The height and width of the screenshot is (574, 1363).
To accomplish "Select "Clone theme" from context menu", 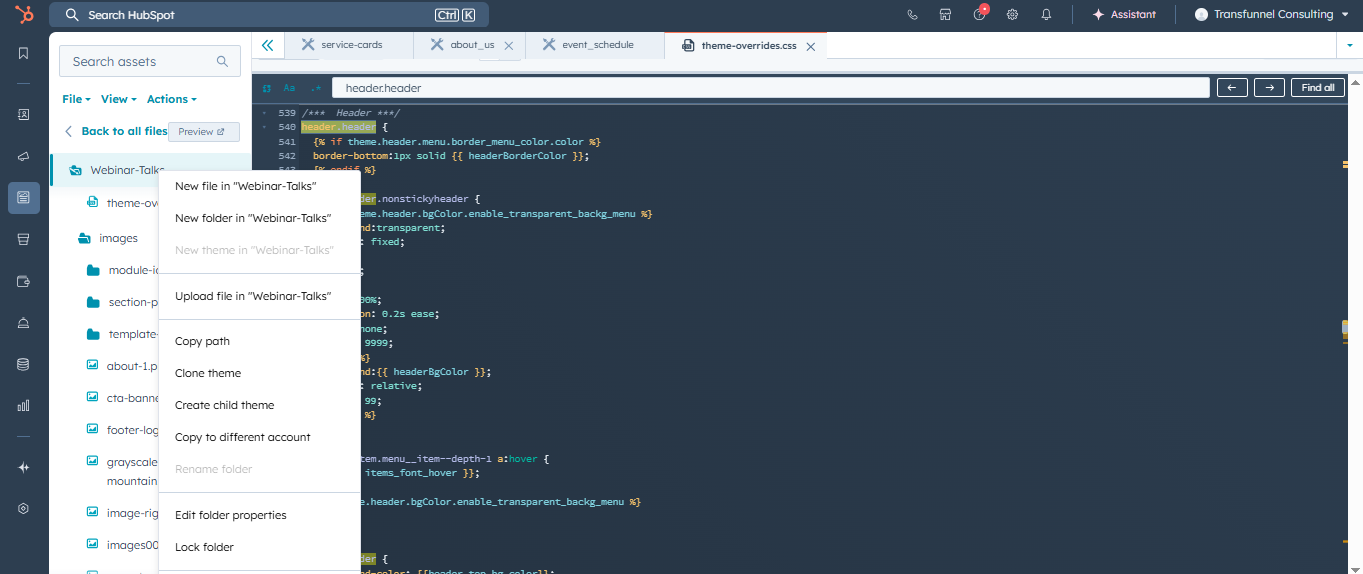I will tap(208, 373).
